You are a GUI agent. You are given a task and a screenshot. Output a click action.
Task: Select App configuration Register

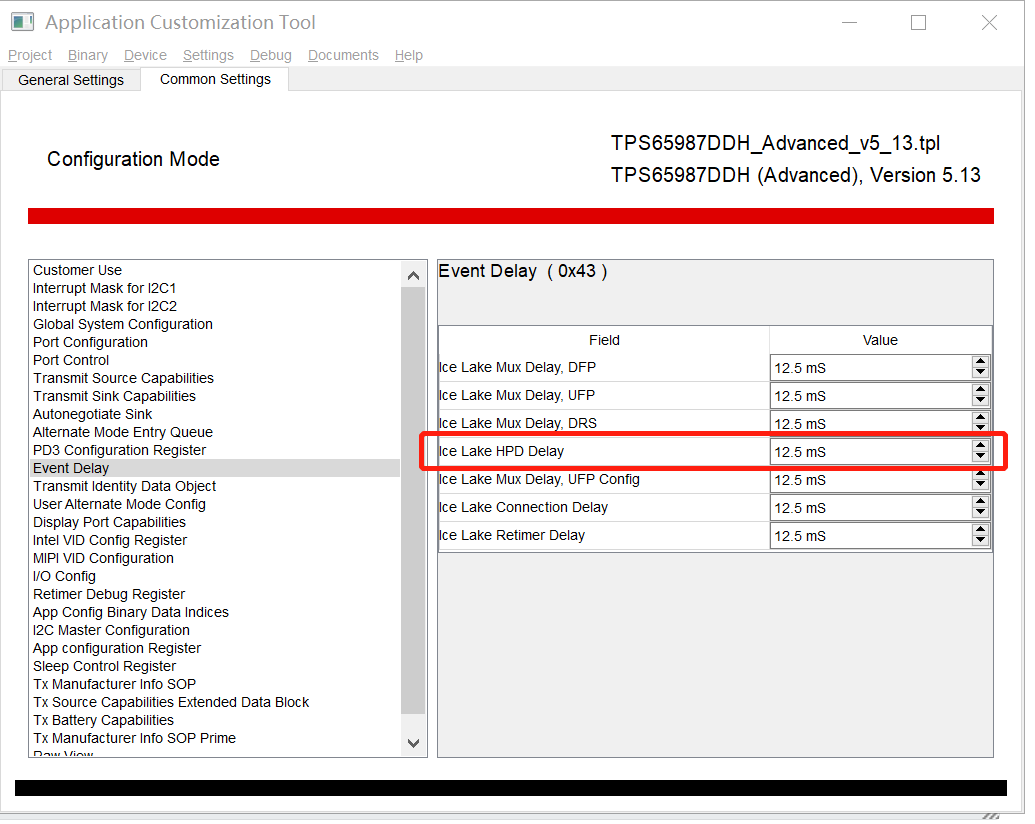(x=117, y=648)
